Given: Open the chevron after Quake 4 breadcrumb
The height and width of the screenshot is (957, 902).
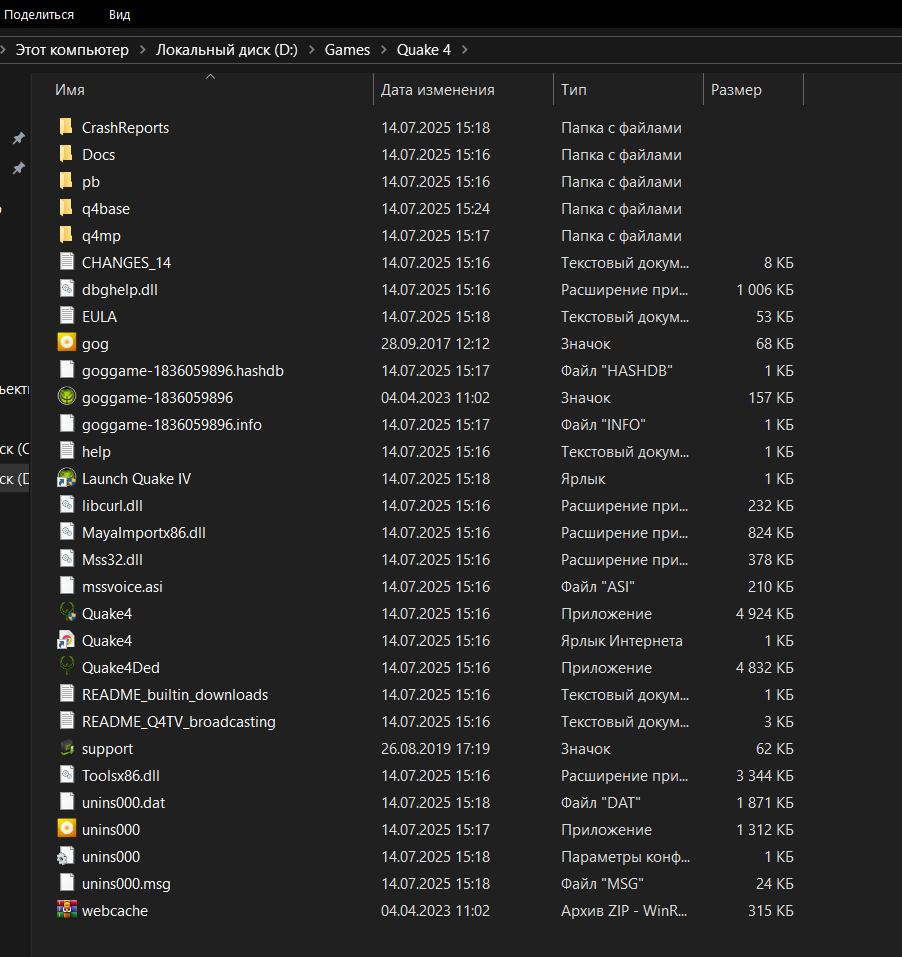Looking at the screenshot, I should click(x=464, y=49).
